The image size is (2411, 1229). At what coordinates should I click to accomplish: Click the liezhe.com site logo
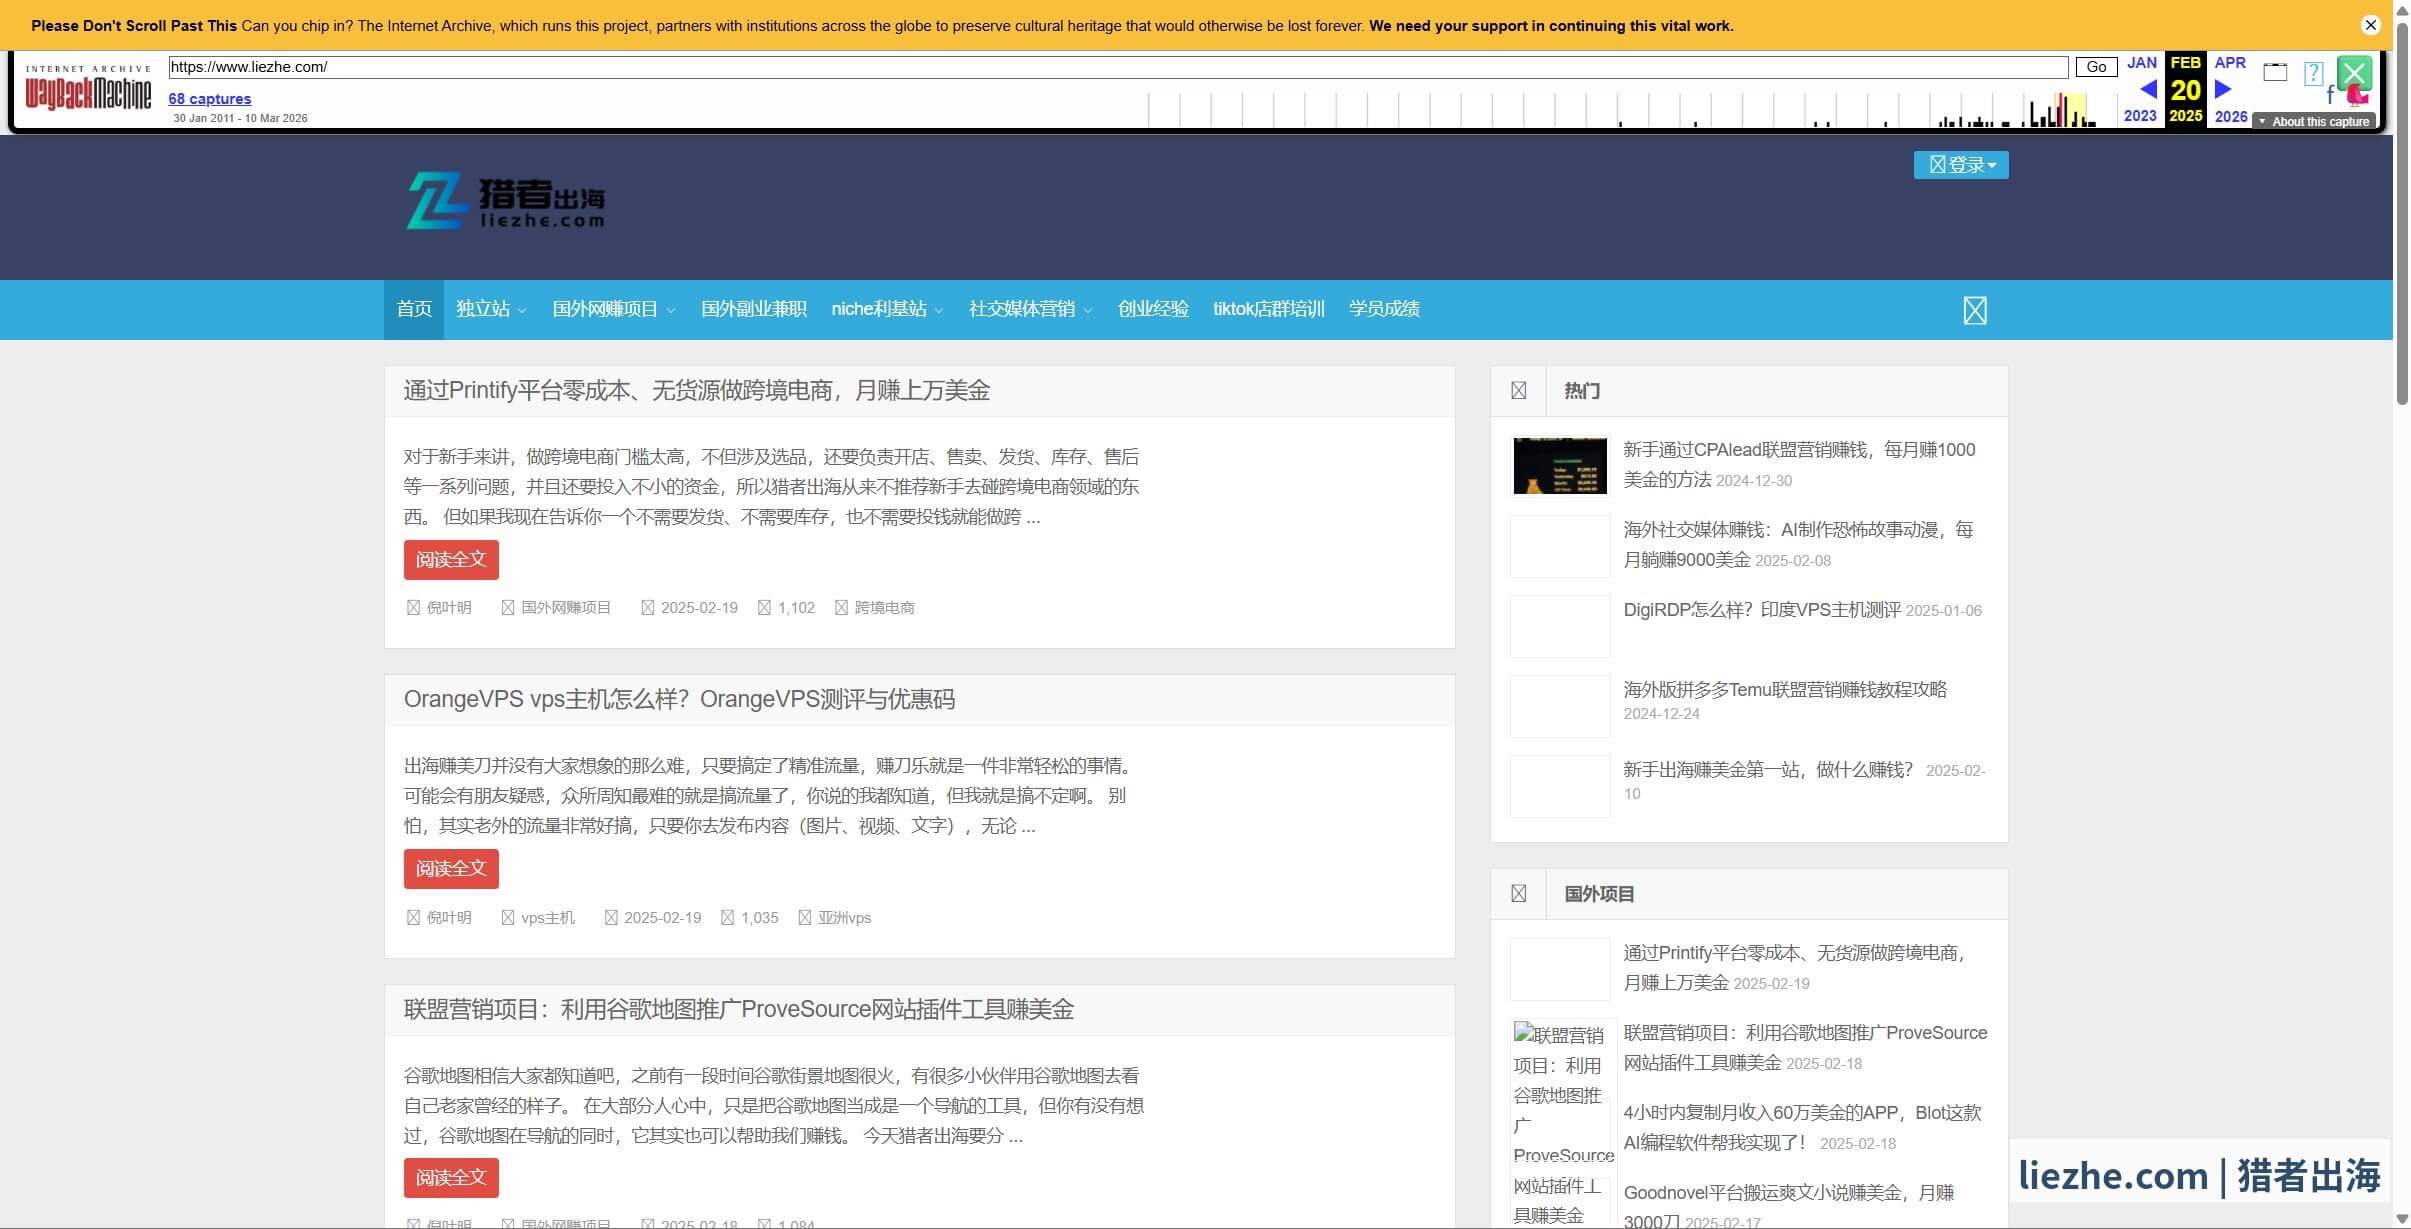[x=506, y=200]
